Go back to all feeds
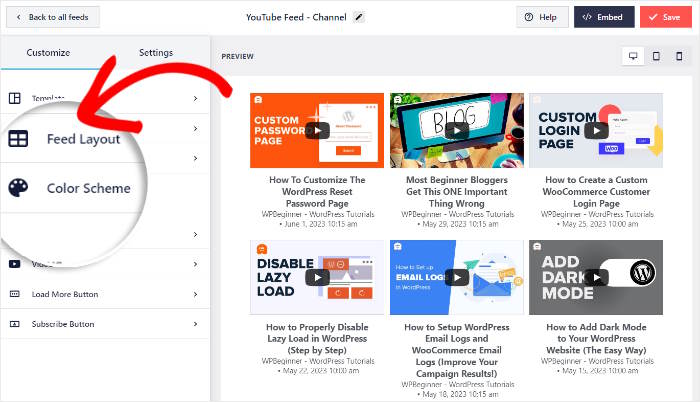Viewport: 700px width, 402px height. pyautogui.click(x=53, y=17)
